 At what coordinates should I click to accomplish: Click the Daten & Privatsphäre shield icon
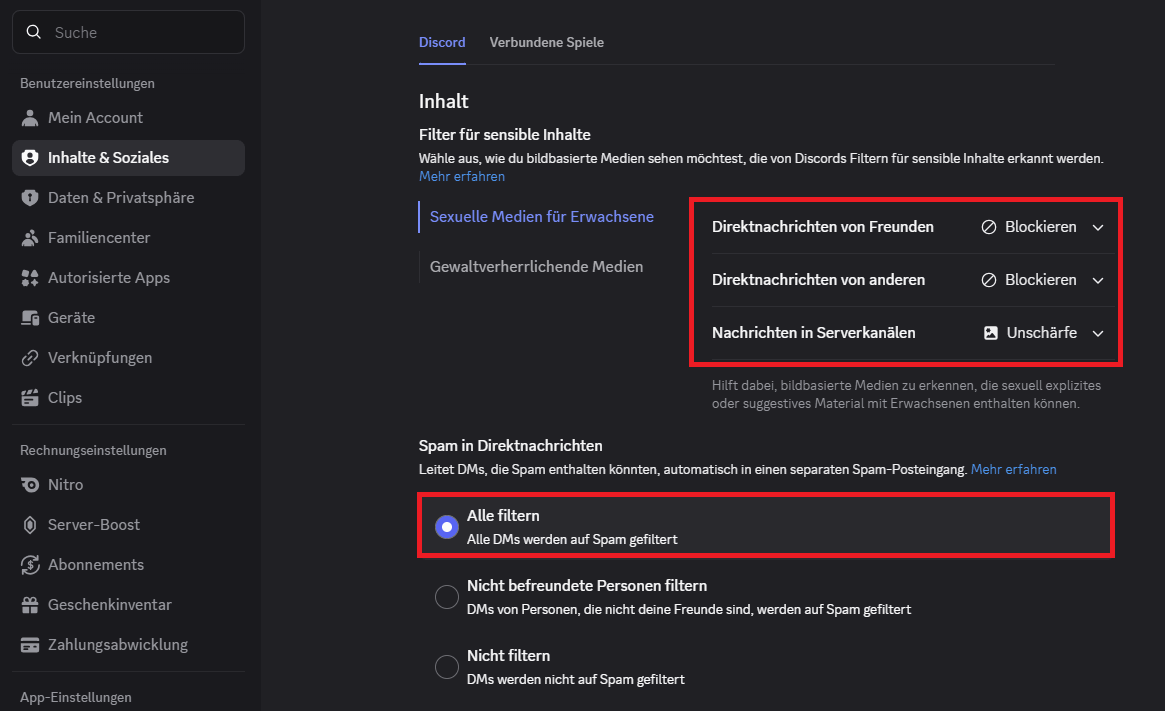point(30,198)
